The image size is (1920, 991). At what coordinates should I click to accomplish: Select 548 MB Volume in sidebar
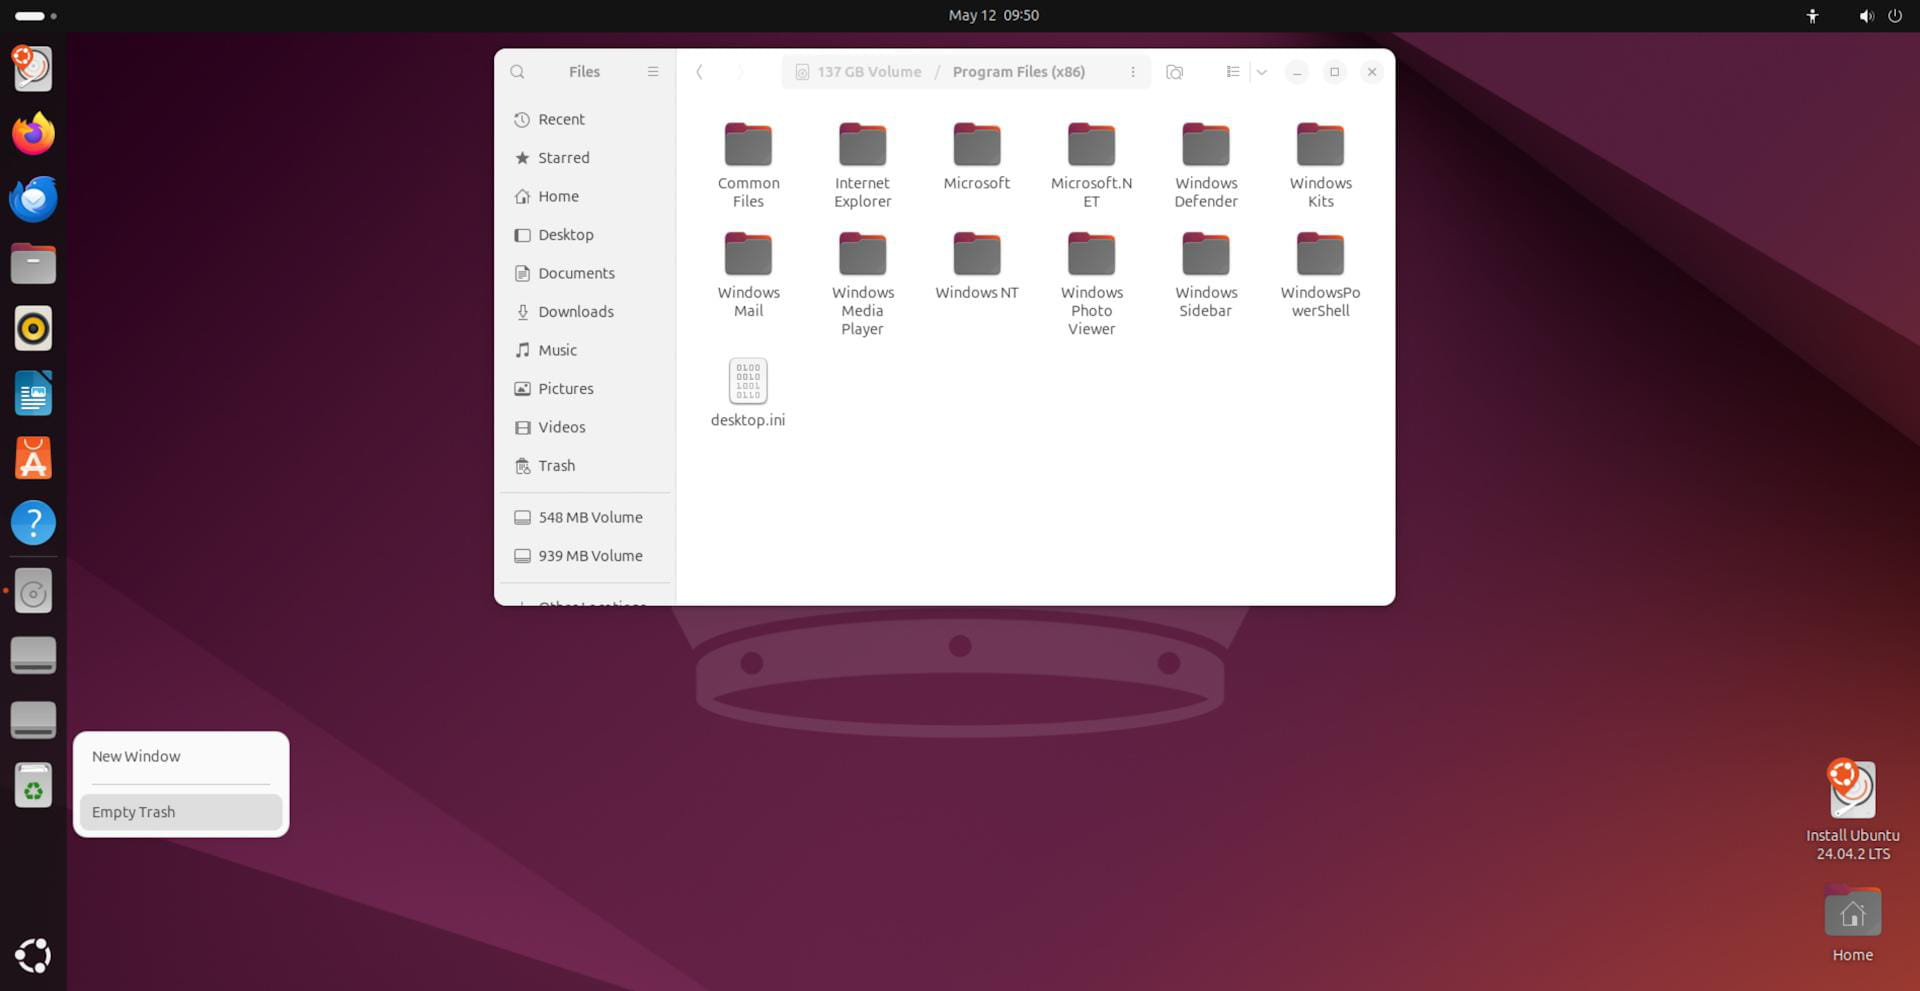pos(585,517)
